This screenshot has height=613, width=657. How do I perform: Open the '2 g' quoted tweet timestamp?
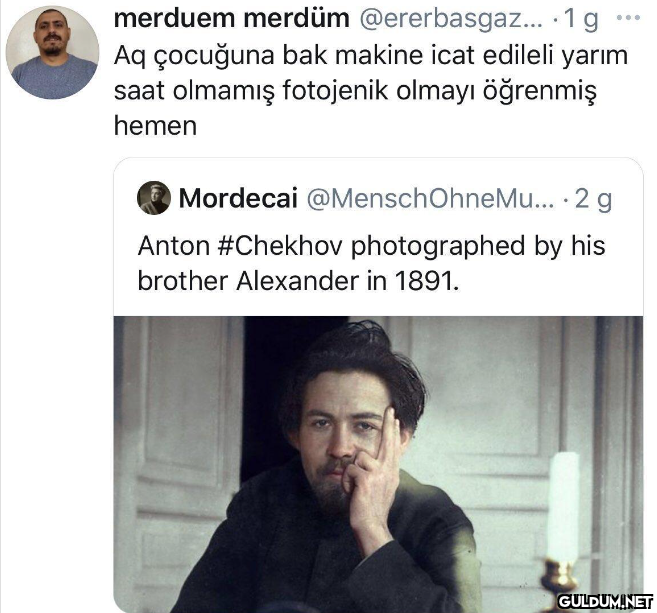pos(593,199)
